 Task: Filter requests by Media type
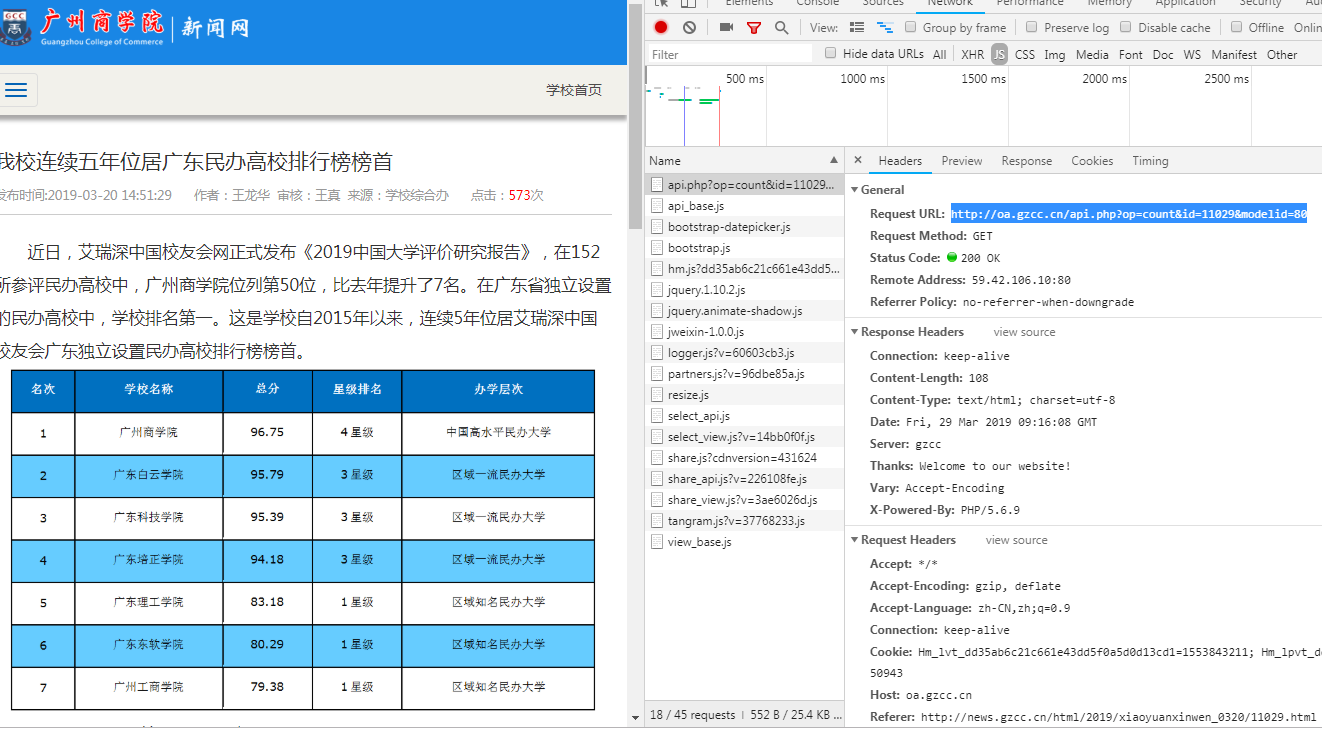(1092, 55)
